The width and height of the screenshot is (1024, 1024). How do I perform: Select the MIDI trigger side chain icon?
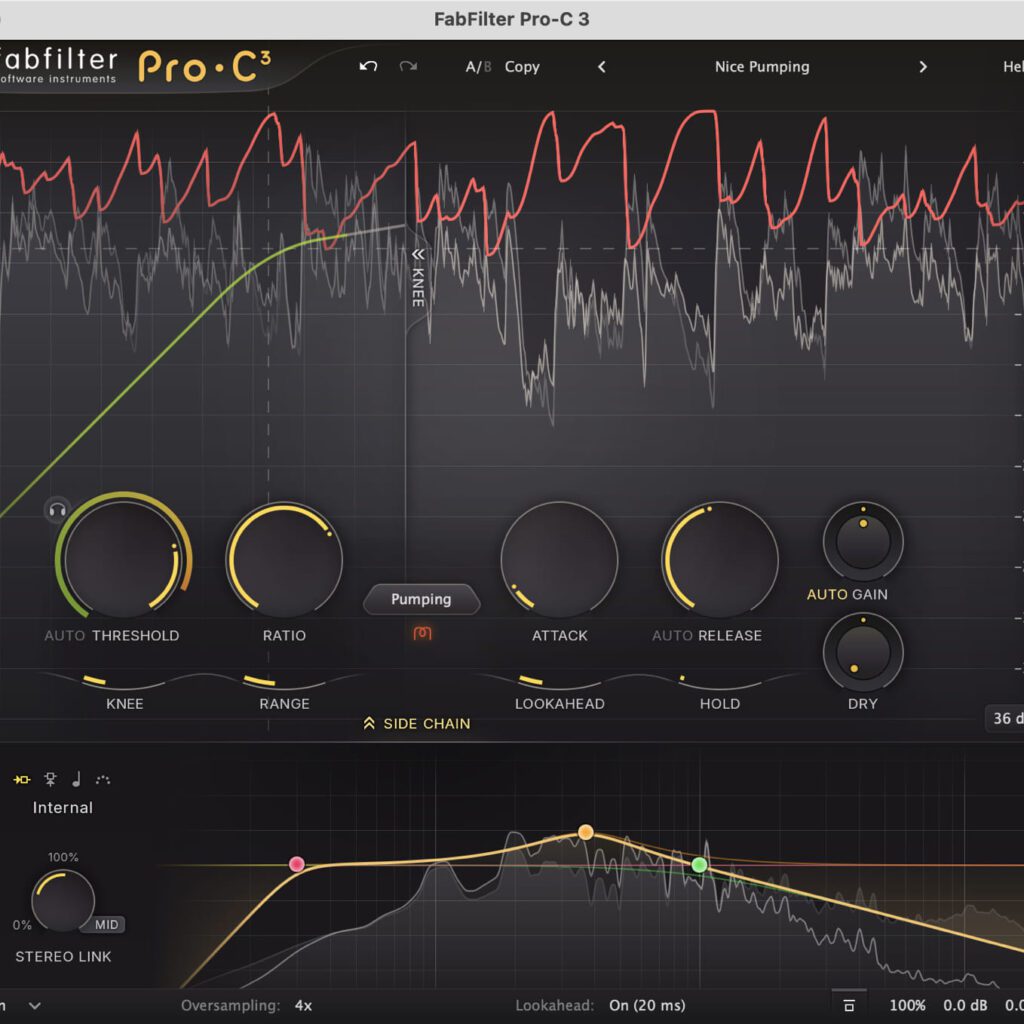point(50,780)
